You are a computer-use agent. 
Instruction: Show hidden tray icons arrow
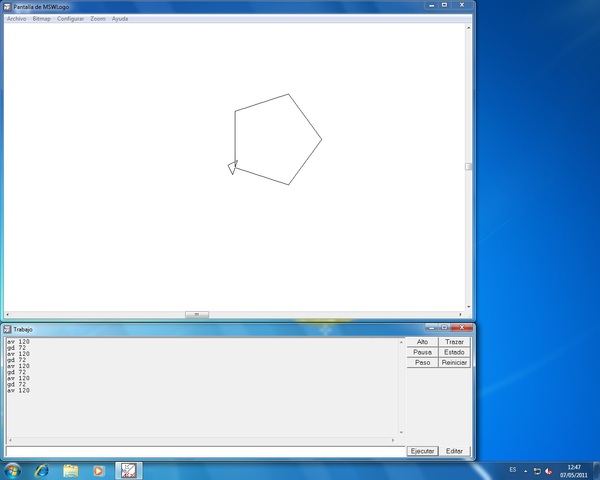click(525, 471)
